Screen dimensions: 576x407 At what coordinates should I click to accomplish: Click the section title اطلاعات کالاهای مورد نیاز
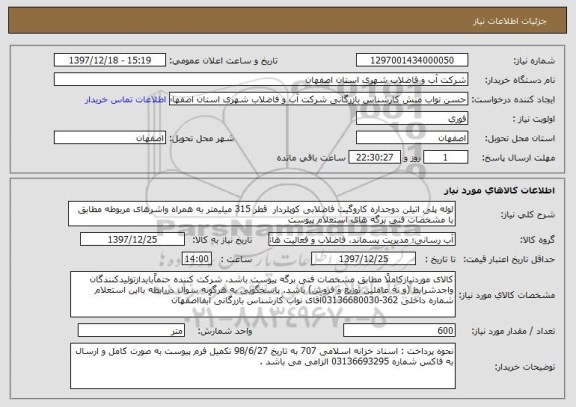point(499,191)
